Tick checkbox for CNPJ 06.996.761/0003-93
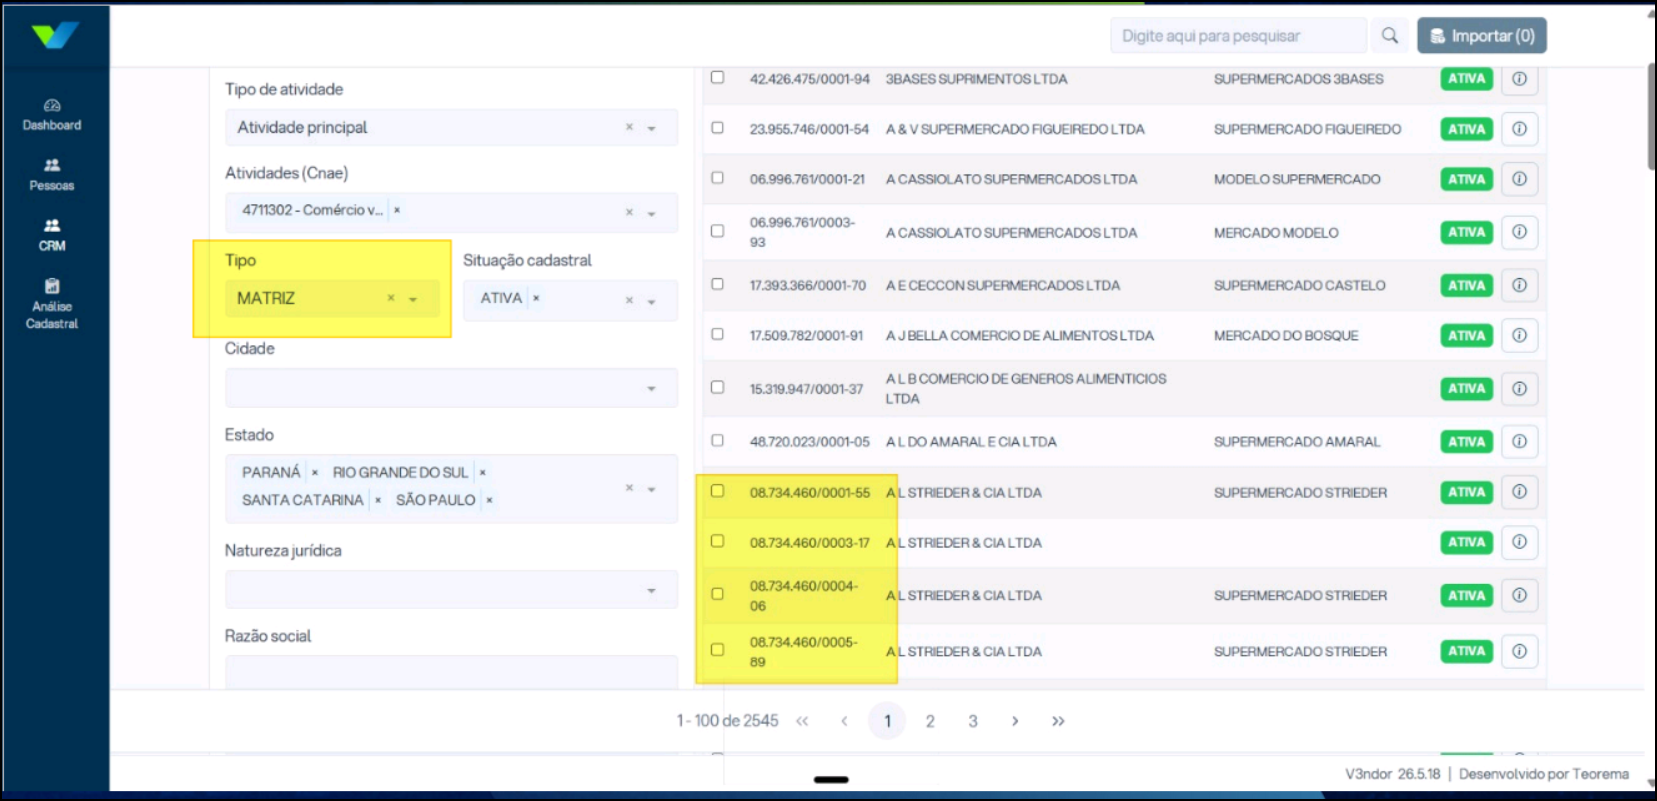This screenshot has height=801, width=1657. tap(717, 231)
